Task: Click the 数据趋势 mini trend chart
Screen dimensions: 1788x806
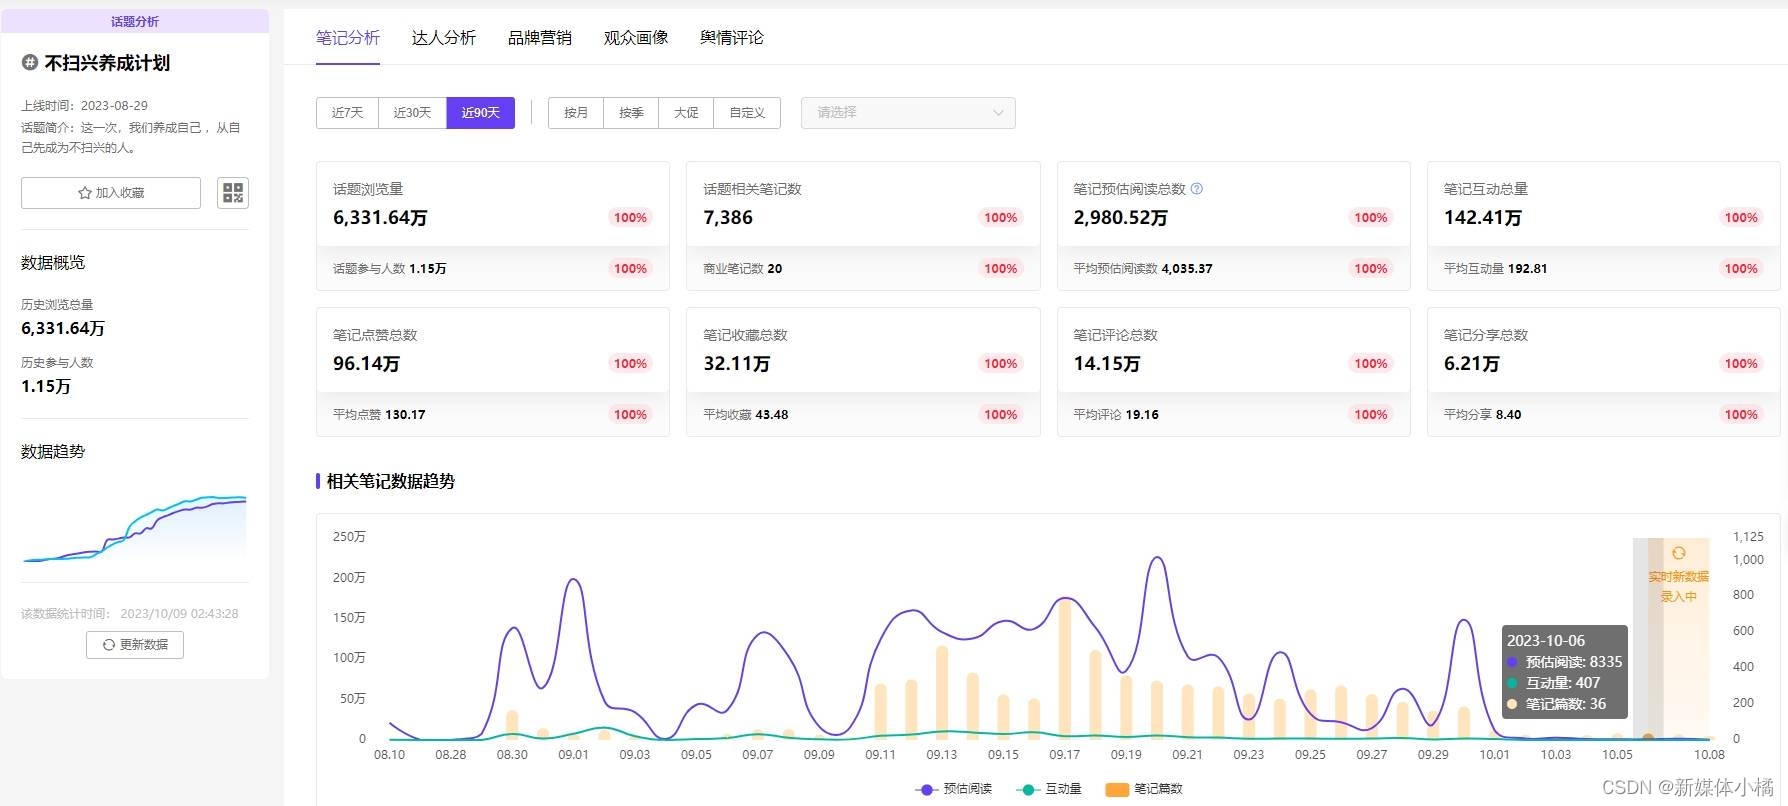Action: [x=135, y=528]
